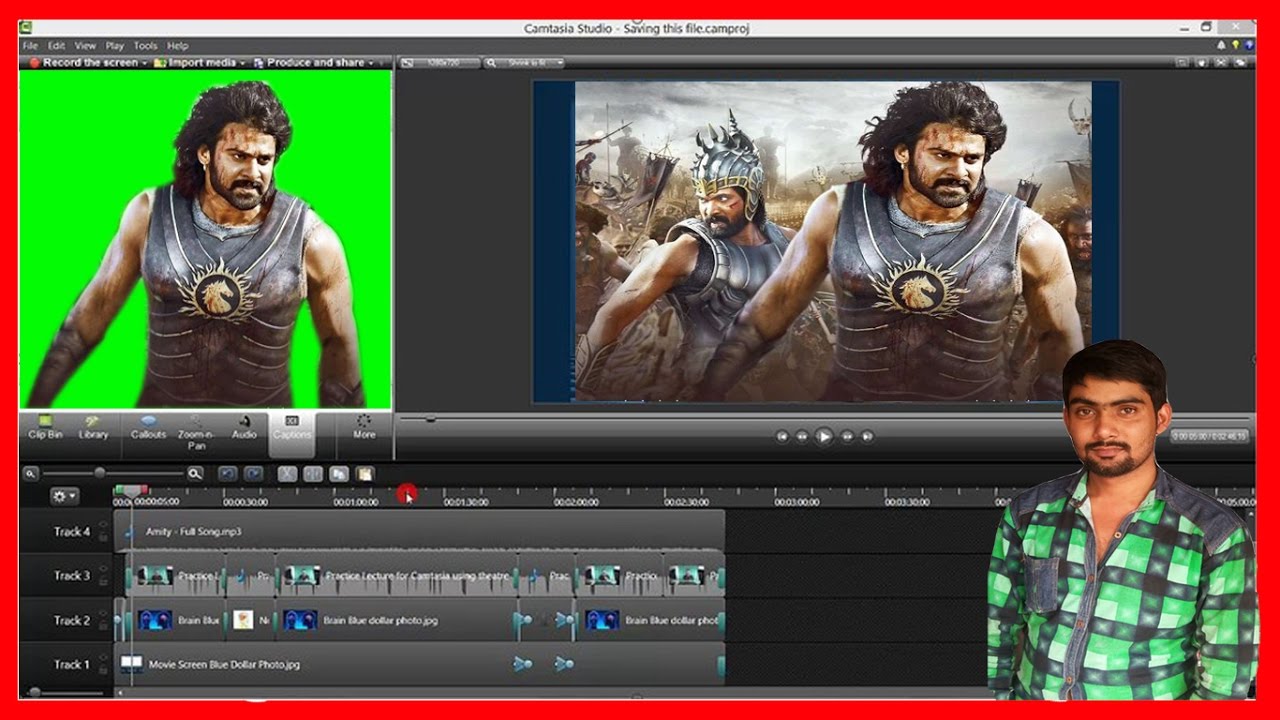Toggle visibility of Track 2
1280x720 pixels.
(x=102, y=614)
